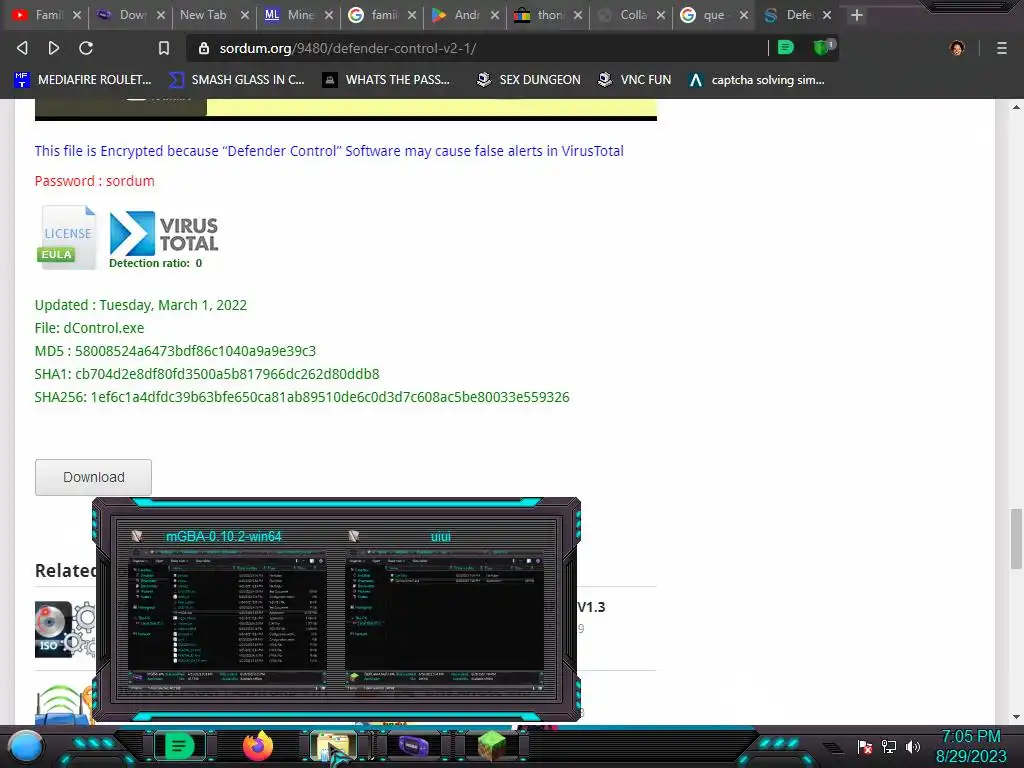Viewport: 1024px width, 768px height.
Task: Open the browser hamburger menu
Action: coord(1001,48)
